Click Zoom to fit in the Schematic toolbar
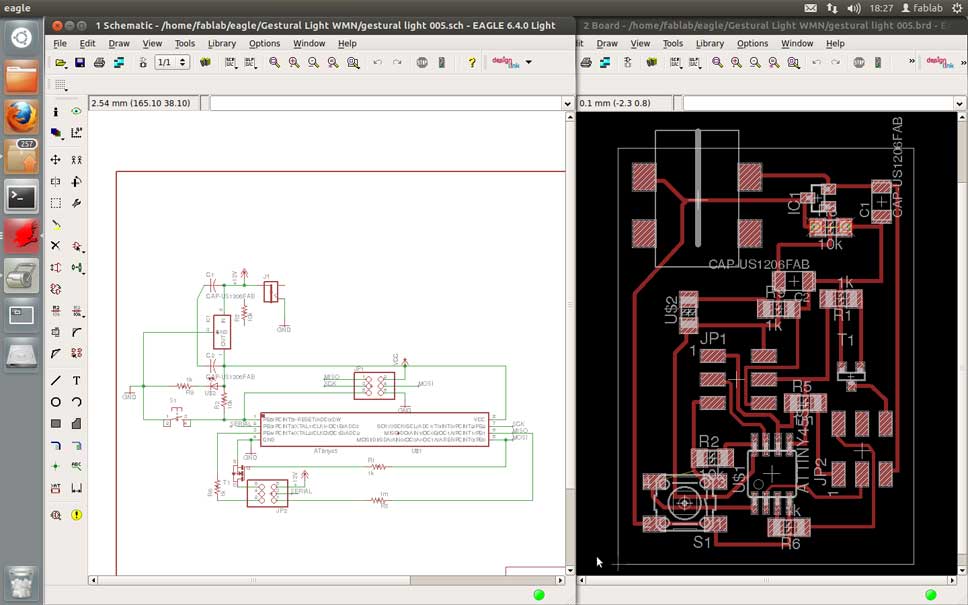Viewport: 968px width, 605px height. [x=274, y=62]
